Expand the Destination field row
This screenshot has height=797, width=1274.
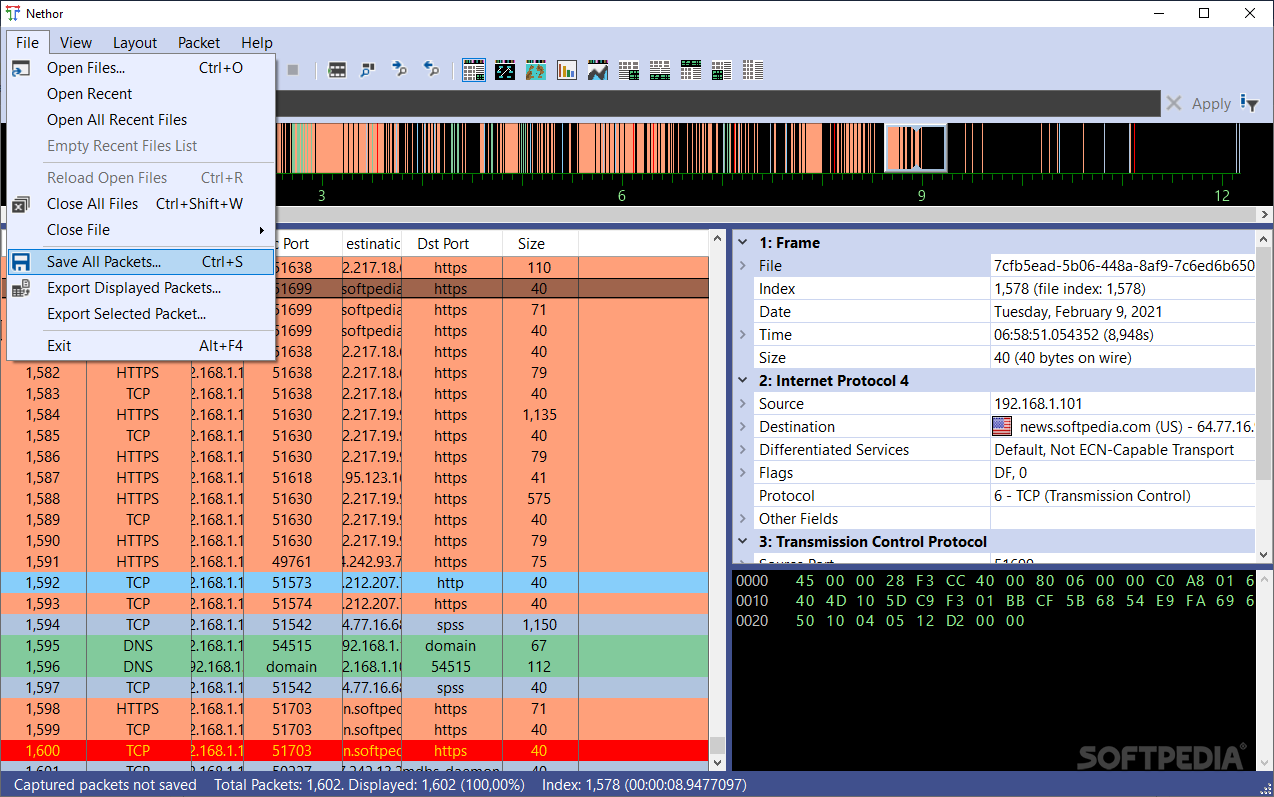pos(743,427)
